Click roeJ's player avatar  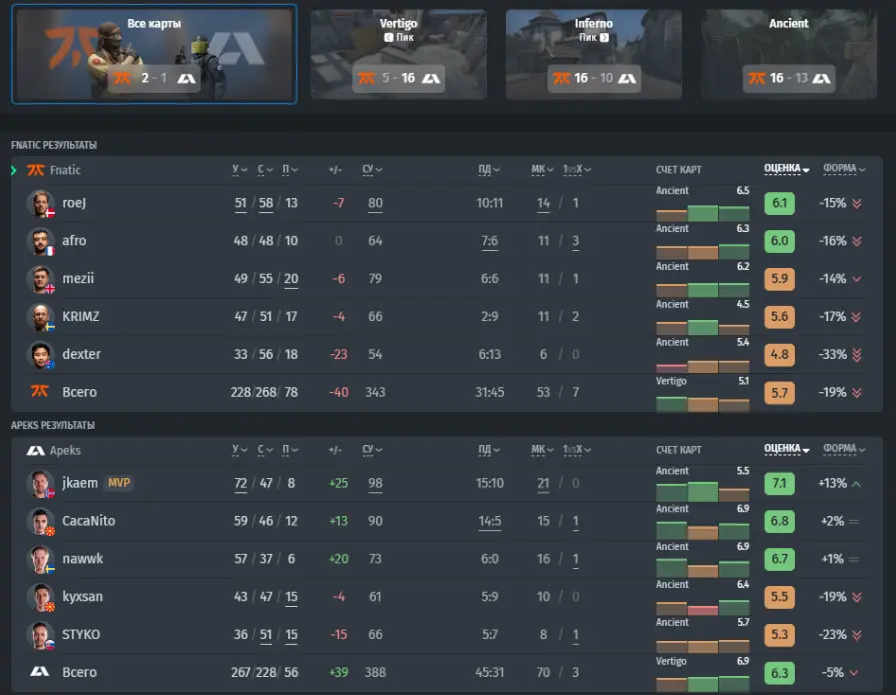tap(41, 203)
